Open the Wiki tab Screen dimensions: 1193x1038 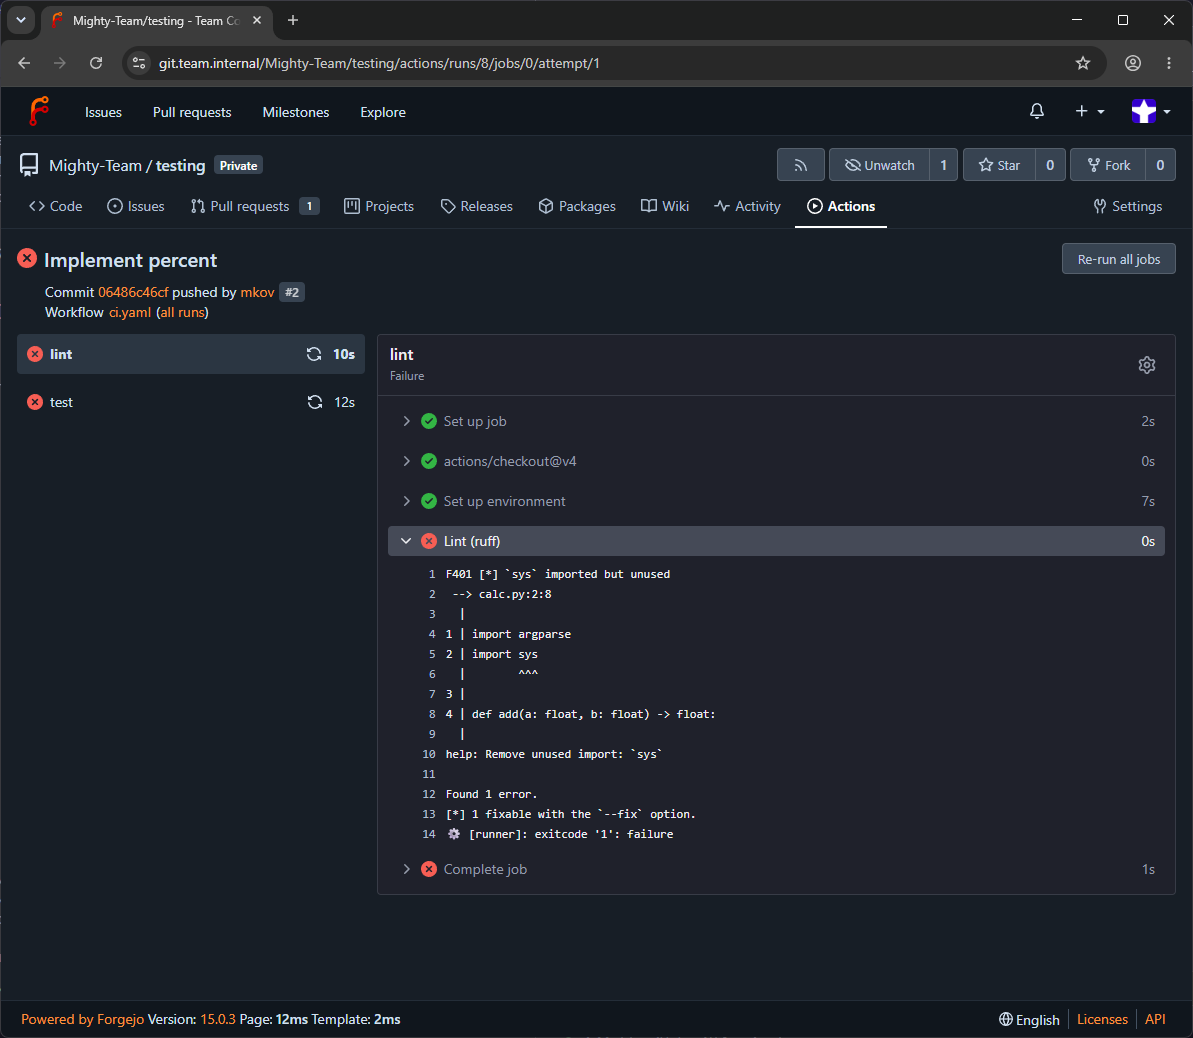tap(665, 206)
